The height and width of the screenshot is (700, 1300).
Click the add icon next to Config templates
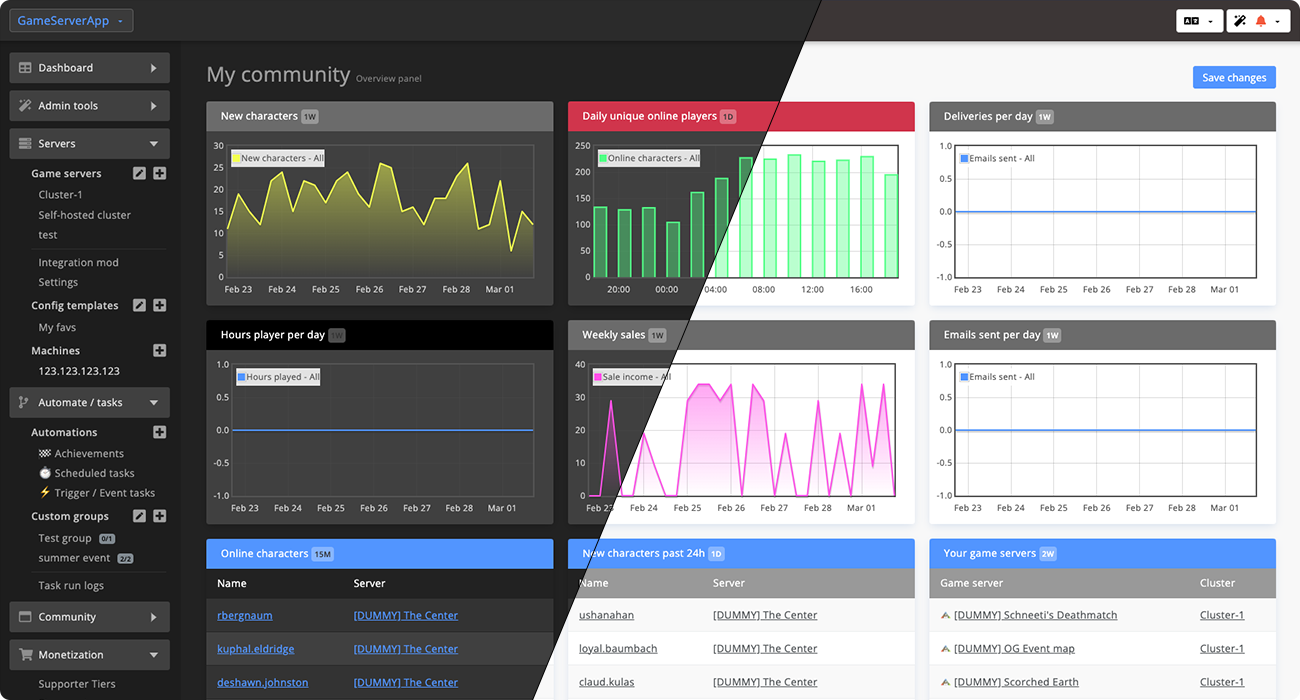point(159,305)
